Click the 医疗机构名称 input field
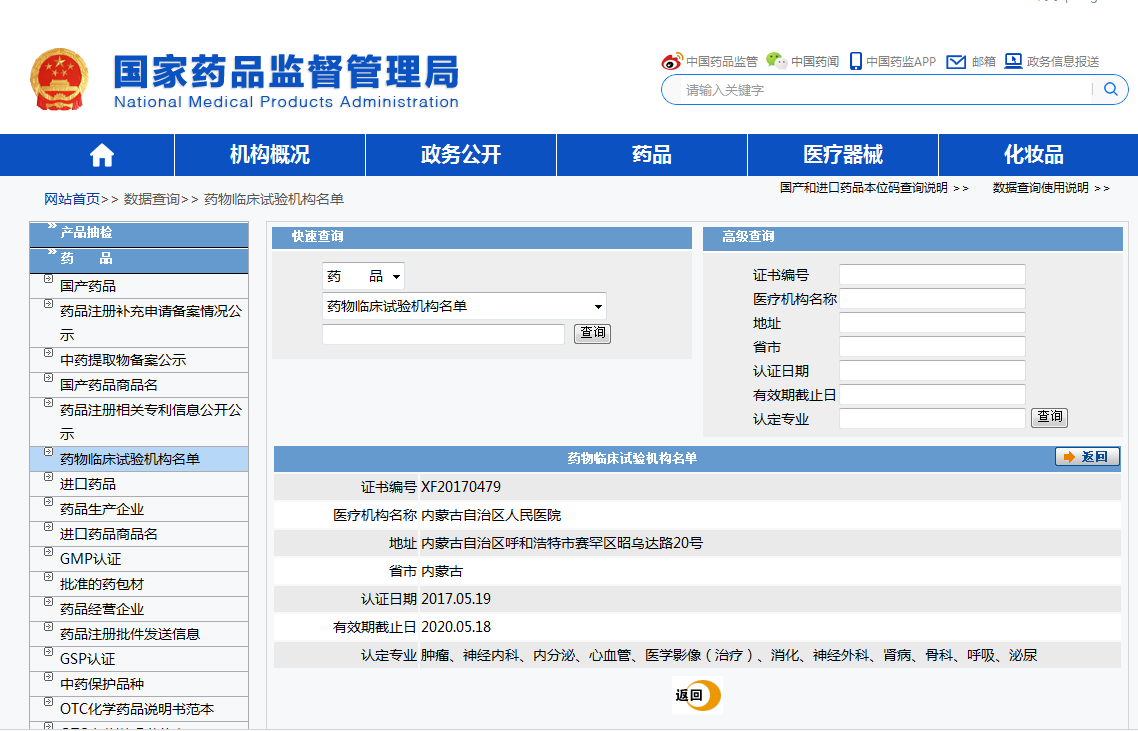The height and width of the screenshot is (731, 1138). 932,298
